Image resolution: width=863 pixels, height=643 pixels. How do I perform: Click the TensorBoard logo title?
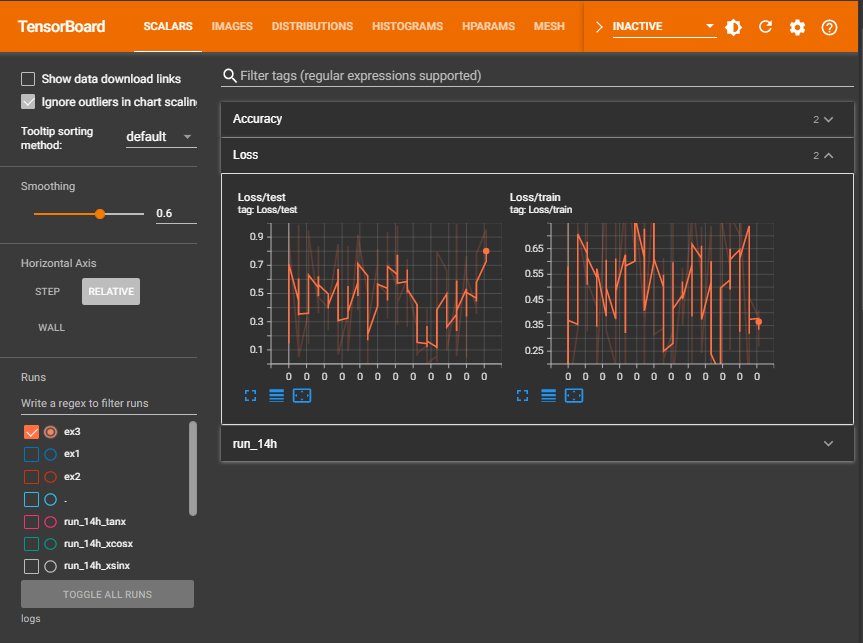(61, 26)
